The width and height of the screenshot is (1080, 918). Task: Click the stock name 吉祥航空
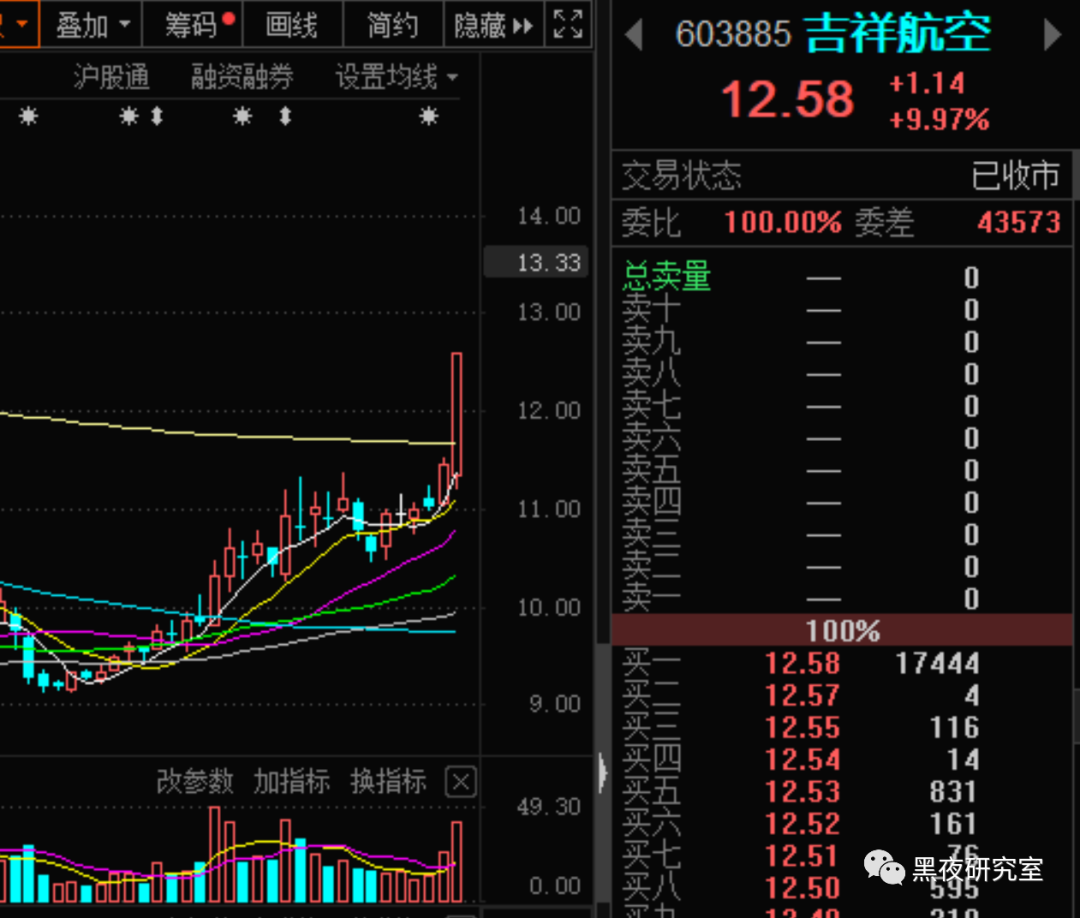pos(897,33)
